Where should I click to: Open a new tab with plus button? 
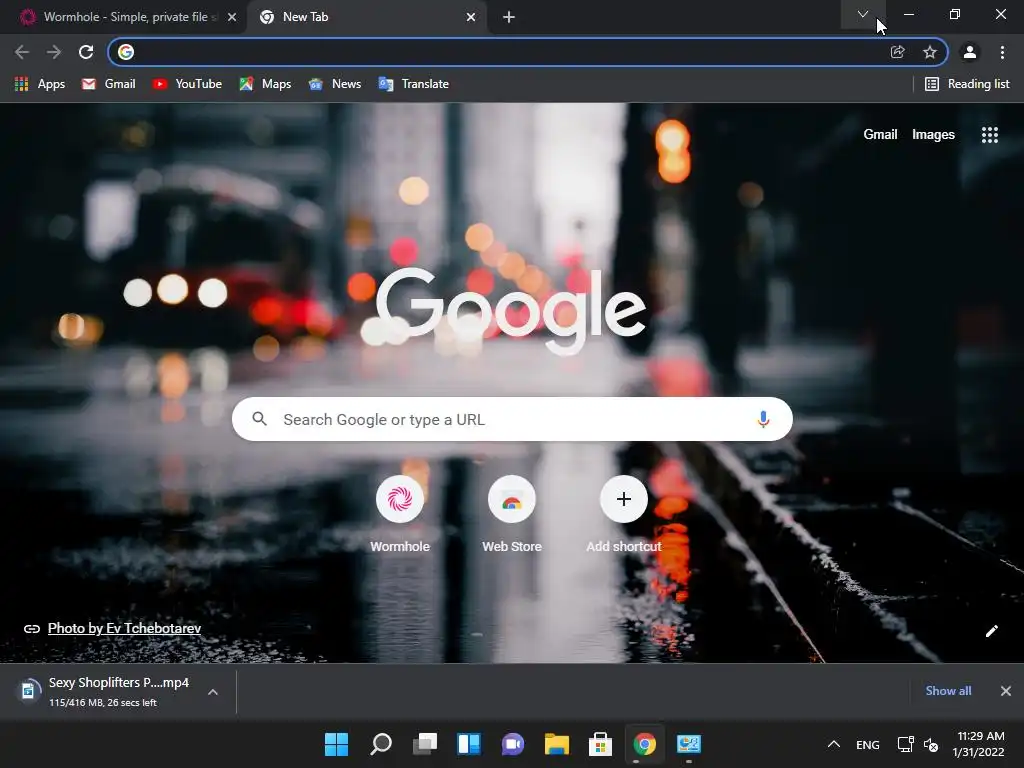pos(509,17)
